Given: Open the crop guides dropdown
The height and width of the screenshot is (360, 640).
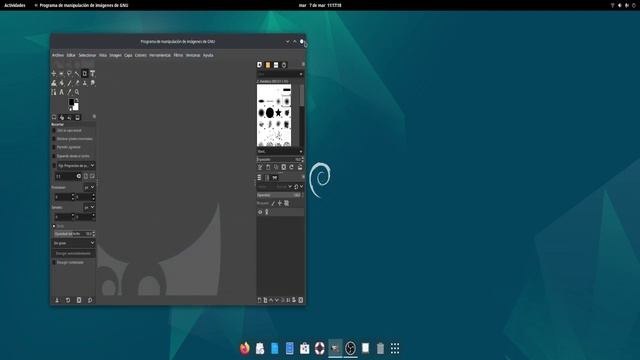Looking at the screenshot, I should point(73,243).
